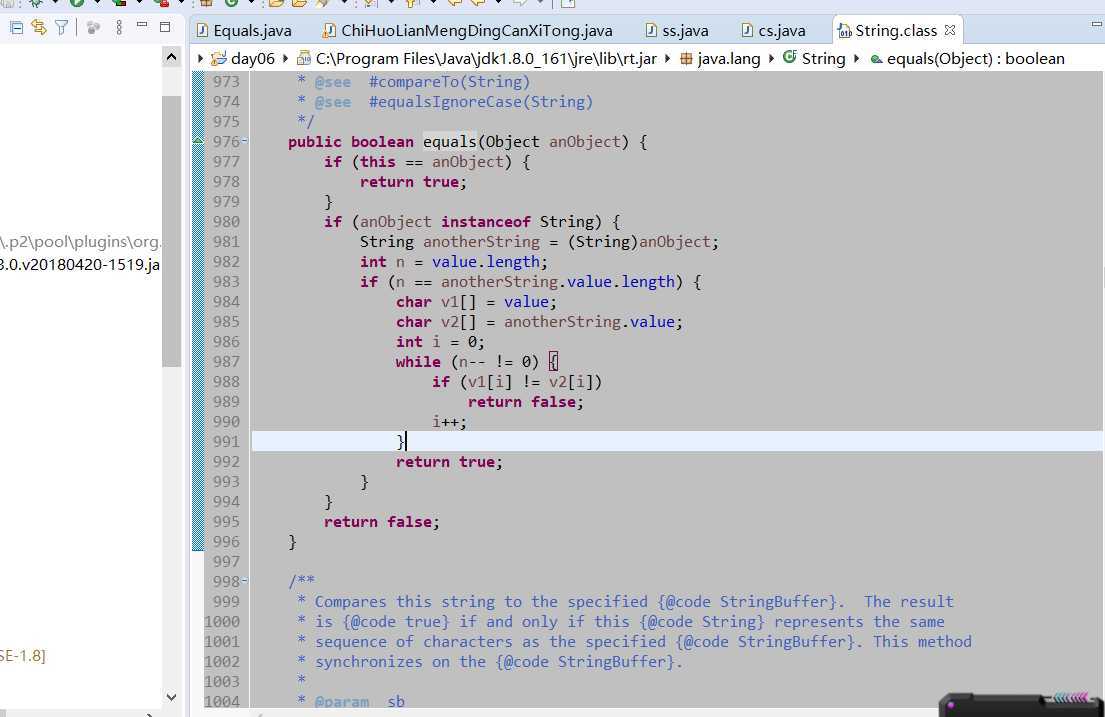
Task: Click the String class icon in breadcrumb
Action: point(790,57)
